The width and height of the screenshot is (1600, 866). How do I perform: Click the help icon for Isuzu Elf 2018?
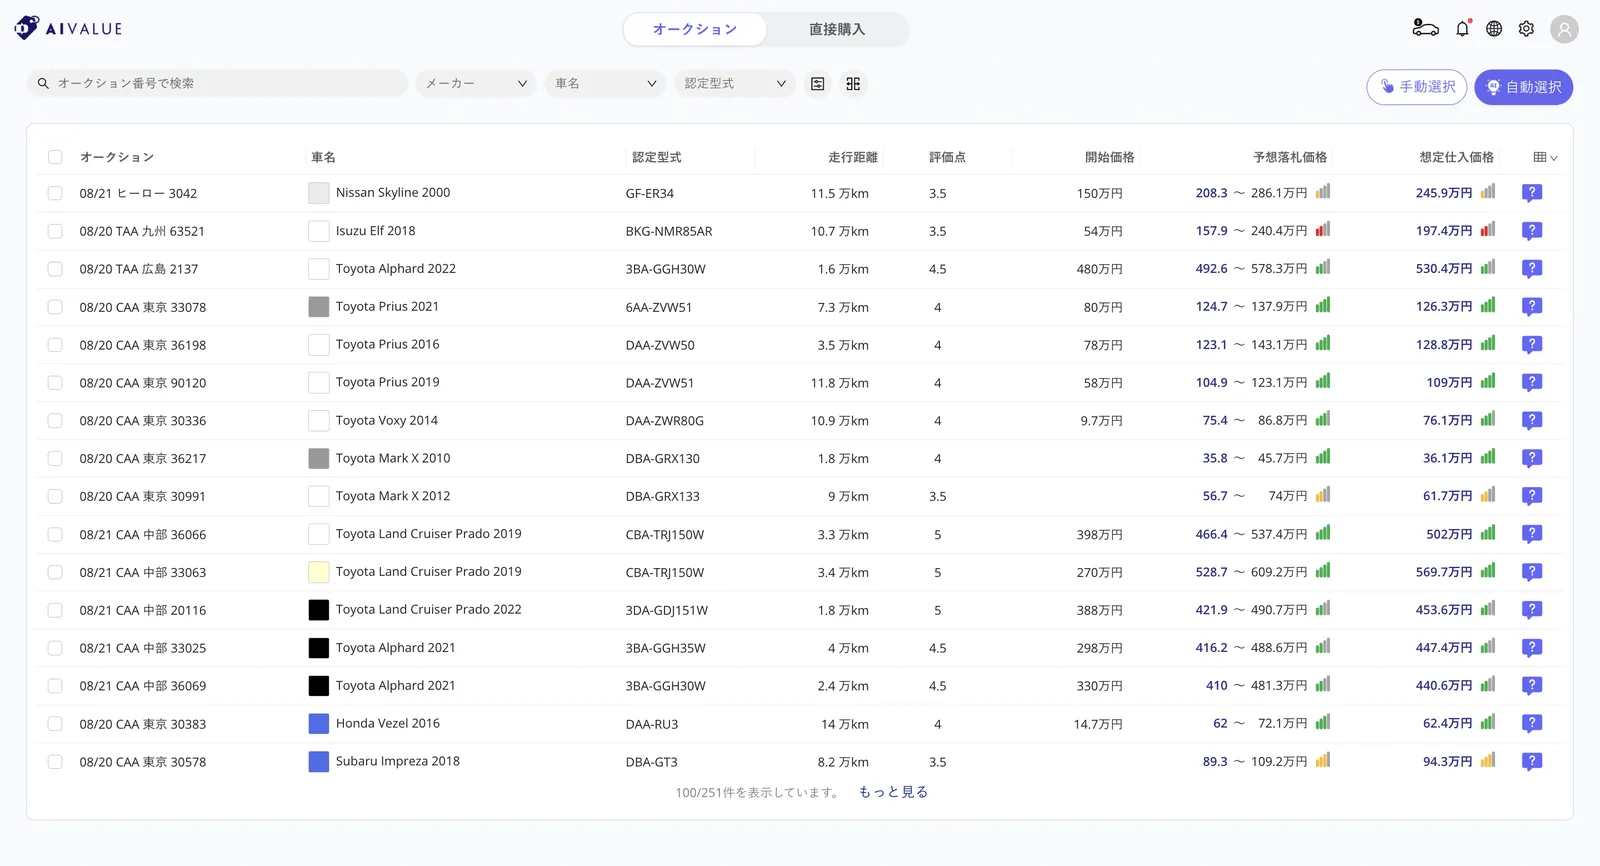1531,231
